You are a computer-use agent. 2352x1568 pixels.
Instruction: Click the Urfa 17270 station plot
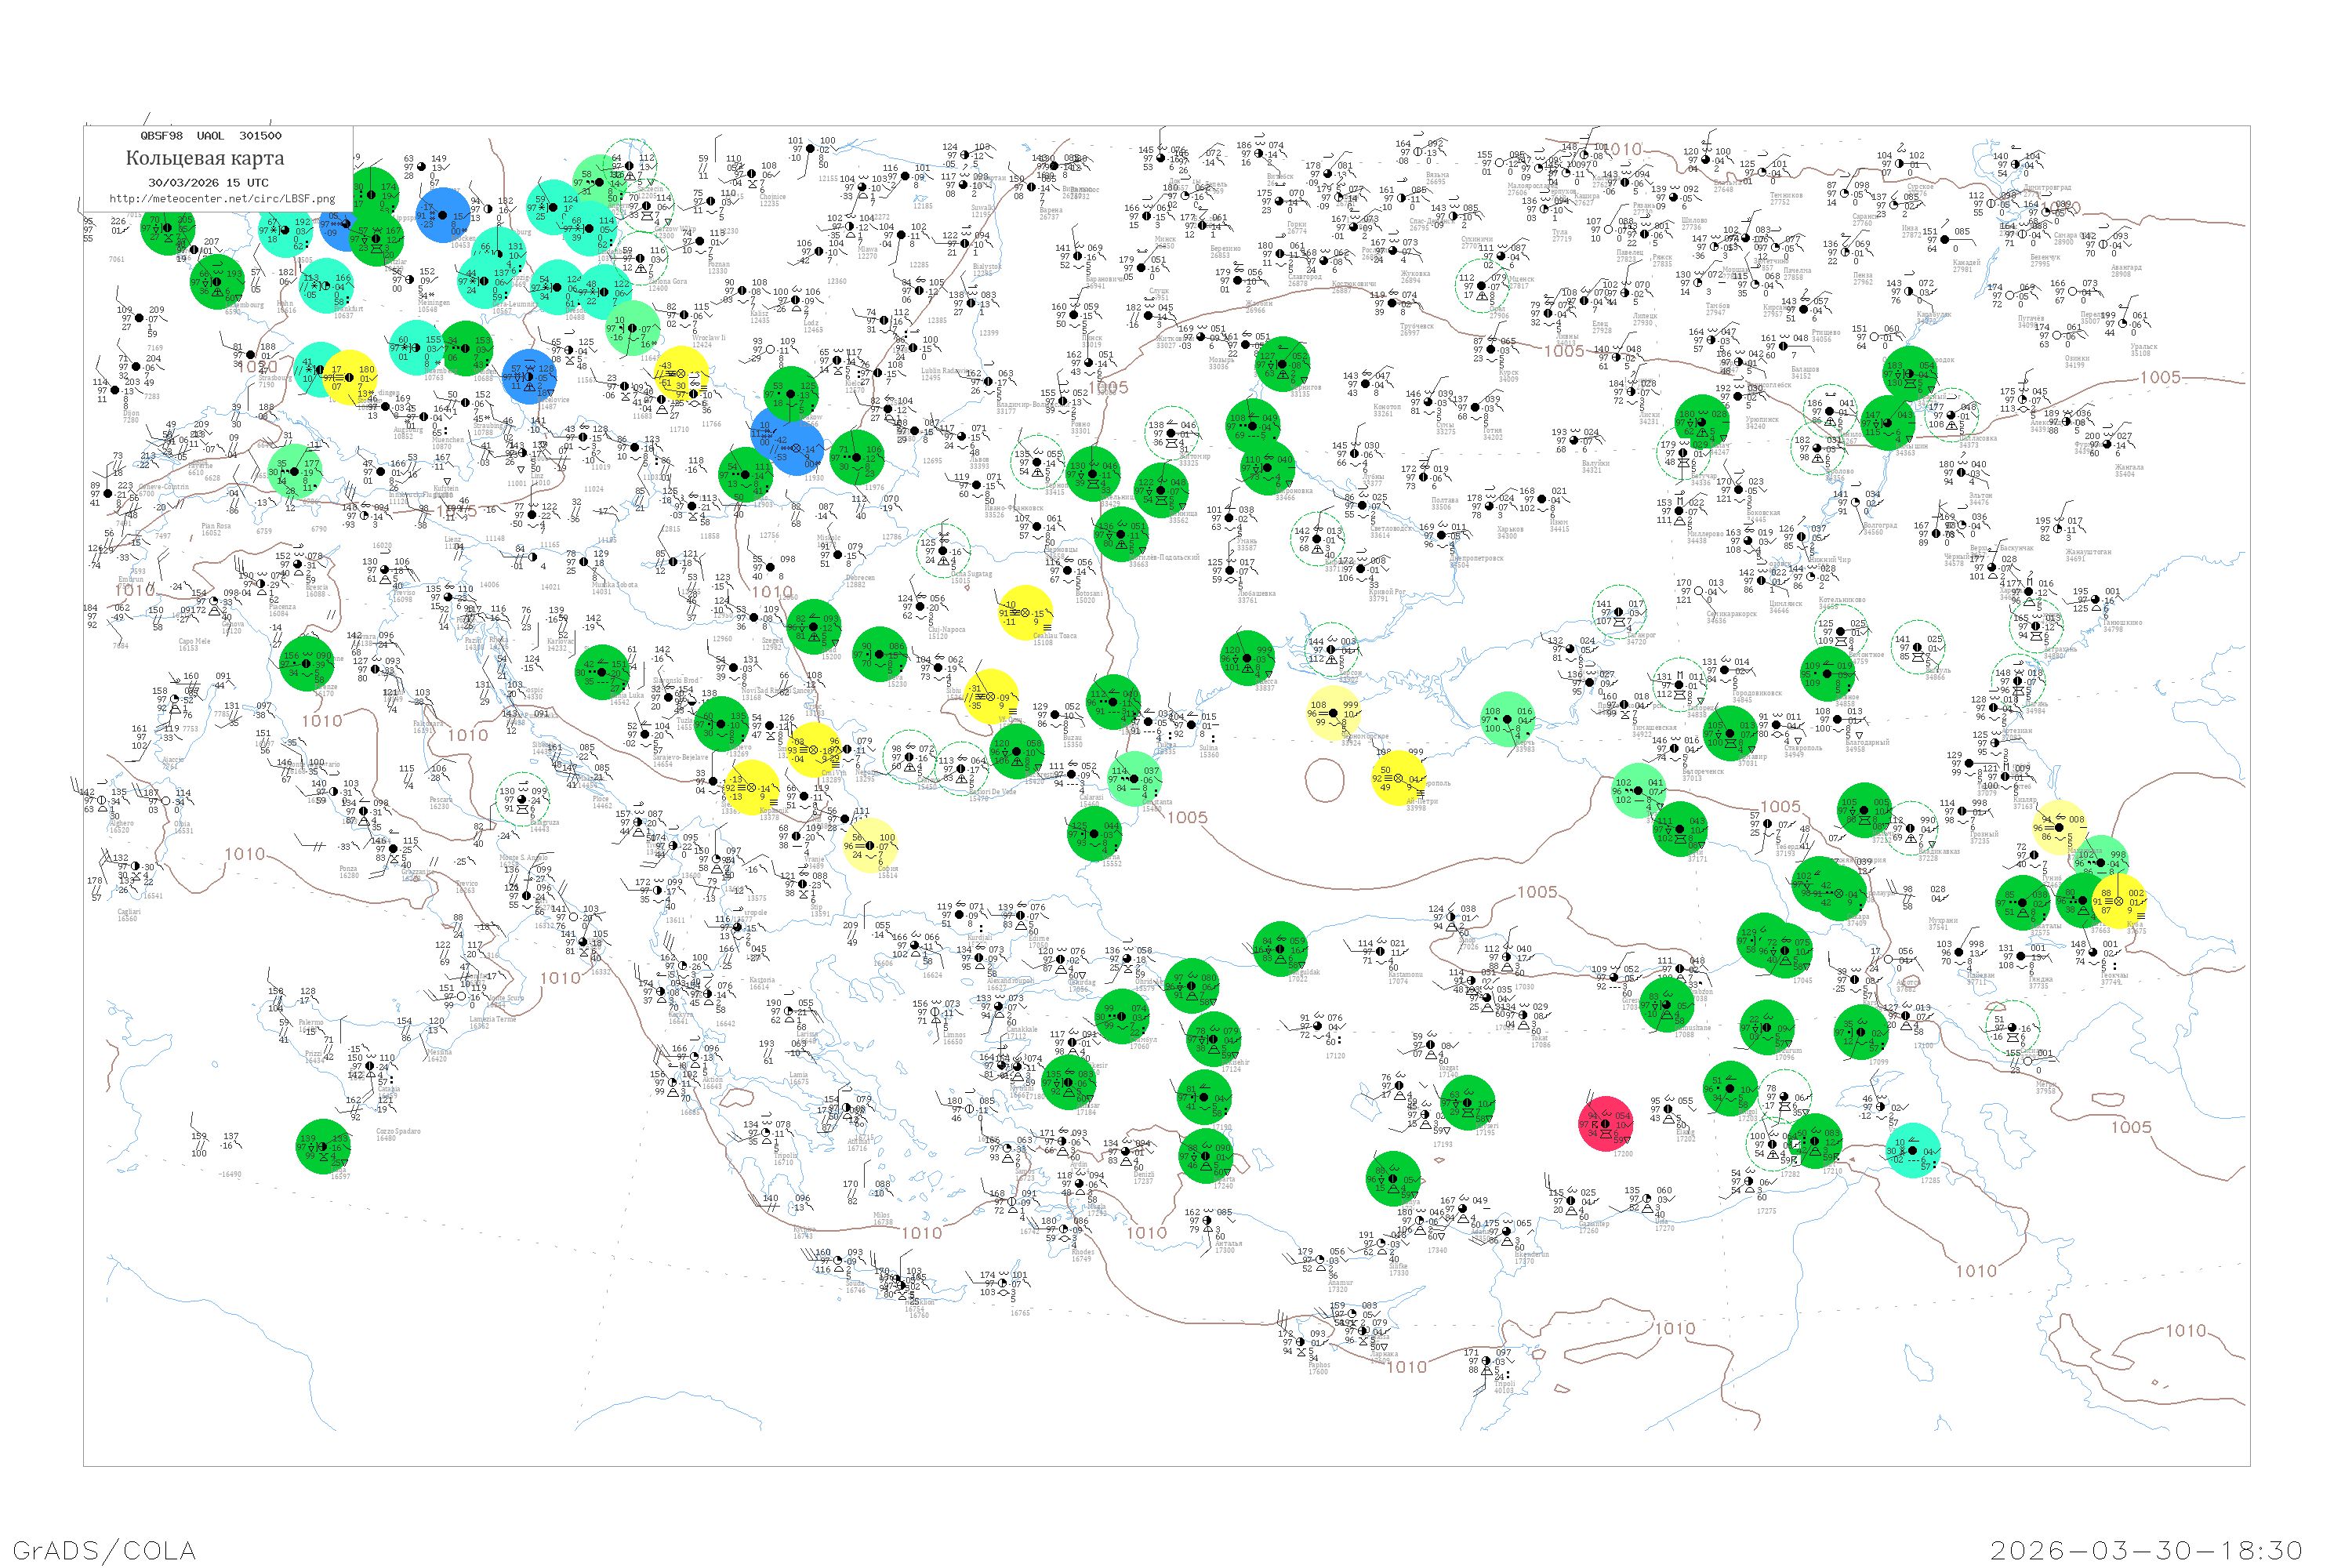click(x=1647, y=1198)
